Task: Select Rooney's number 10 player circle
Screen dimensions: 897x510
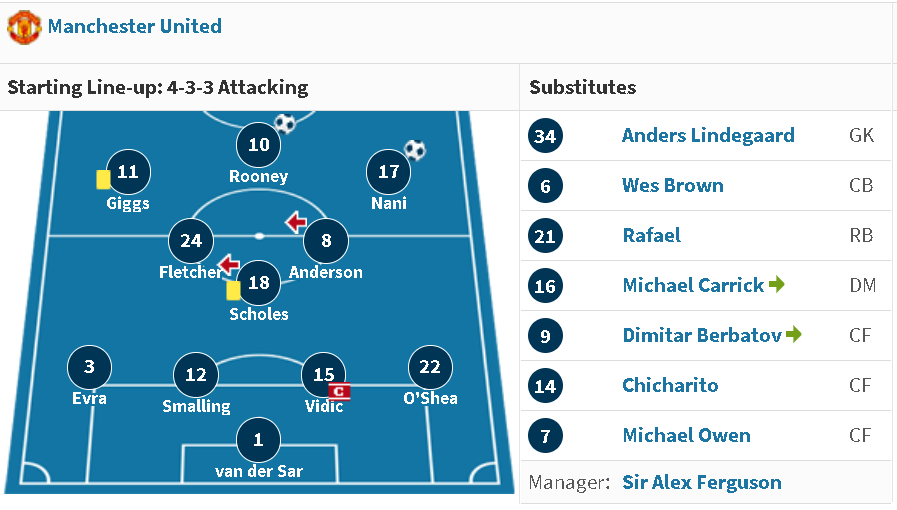Action: (x=259, y=145)
